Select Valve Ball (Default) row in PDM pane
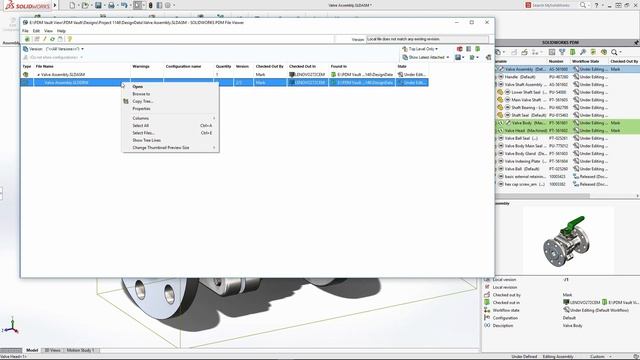 click(x=567, y=169)
